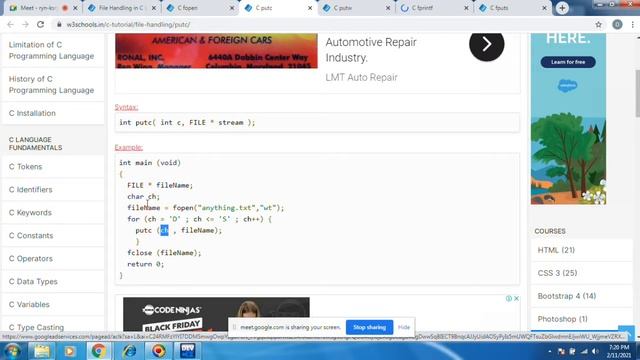Click the LMT Auto Repair ad text
This screenshot has width=640, height=360.
click(x=361, y=77)
